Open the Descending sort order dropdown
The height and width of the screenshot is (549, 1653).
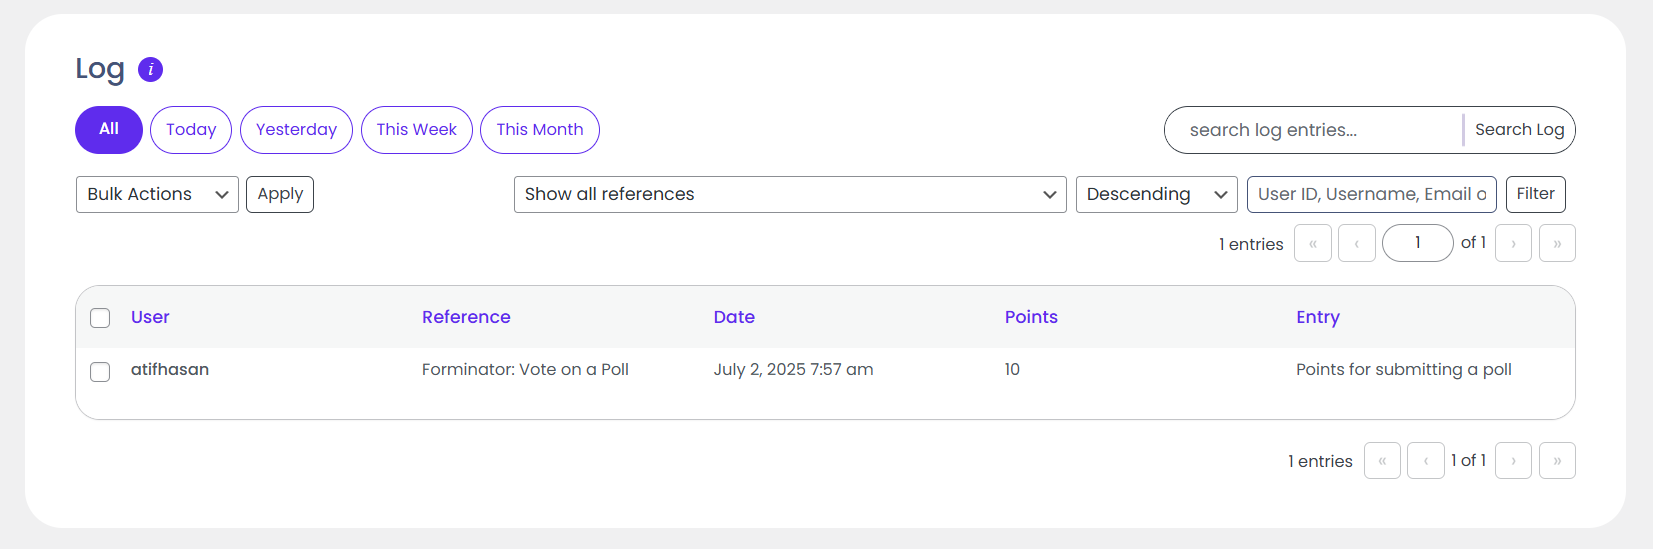[x=1156, y=194]
